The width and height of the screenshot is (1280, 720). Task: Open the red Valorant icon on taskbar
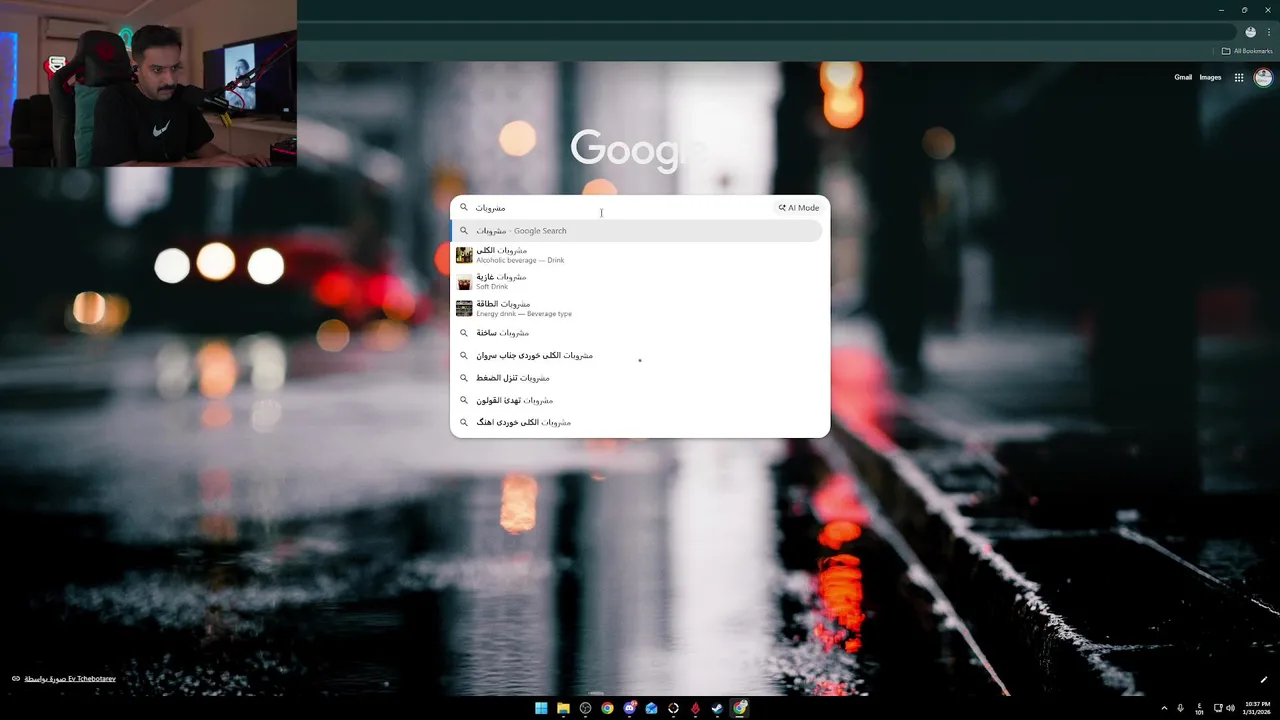tap(695, 708)
